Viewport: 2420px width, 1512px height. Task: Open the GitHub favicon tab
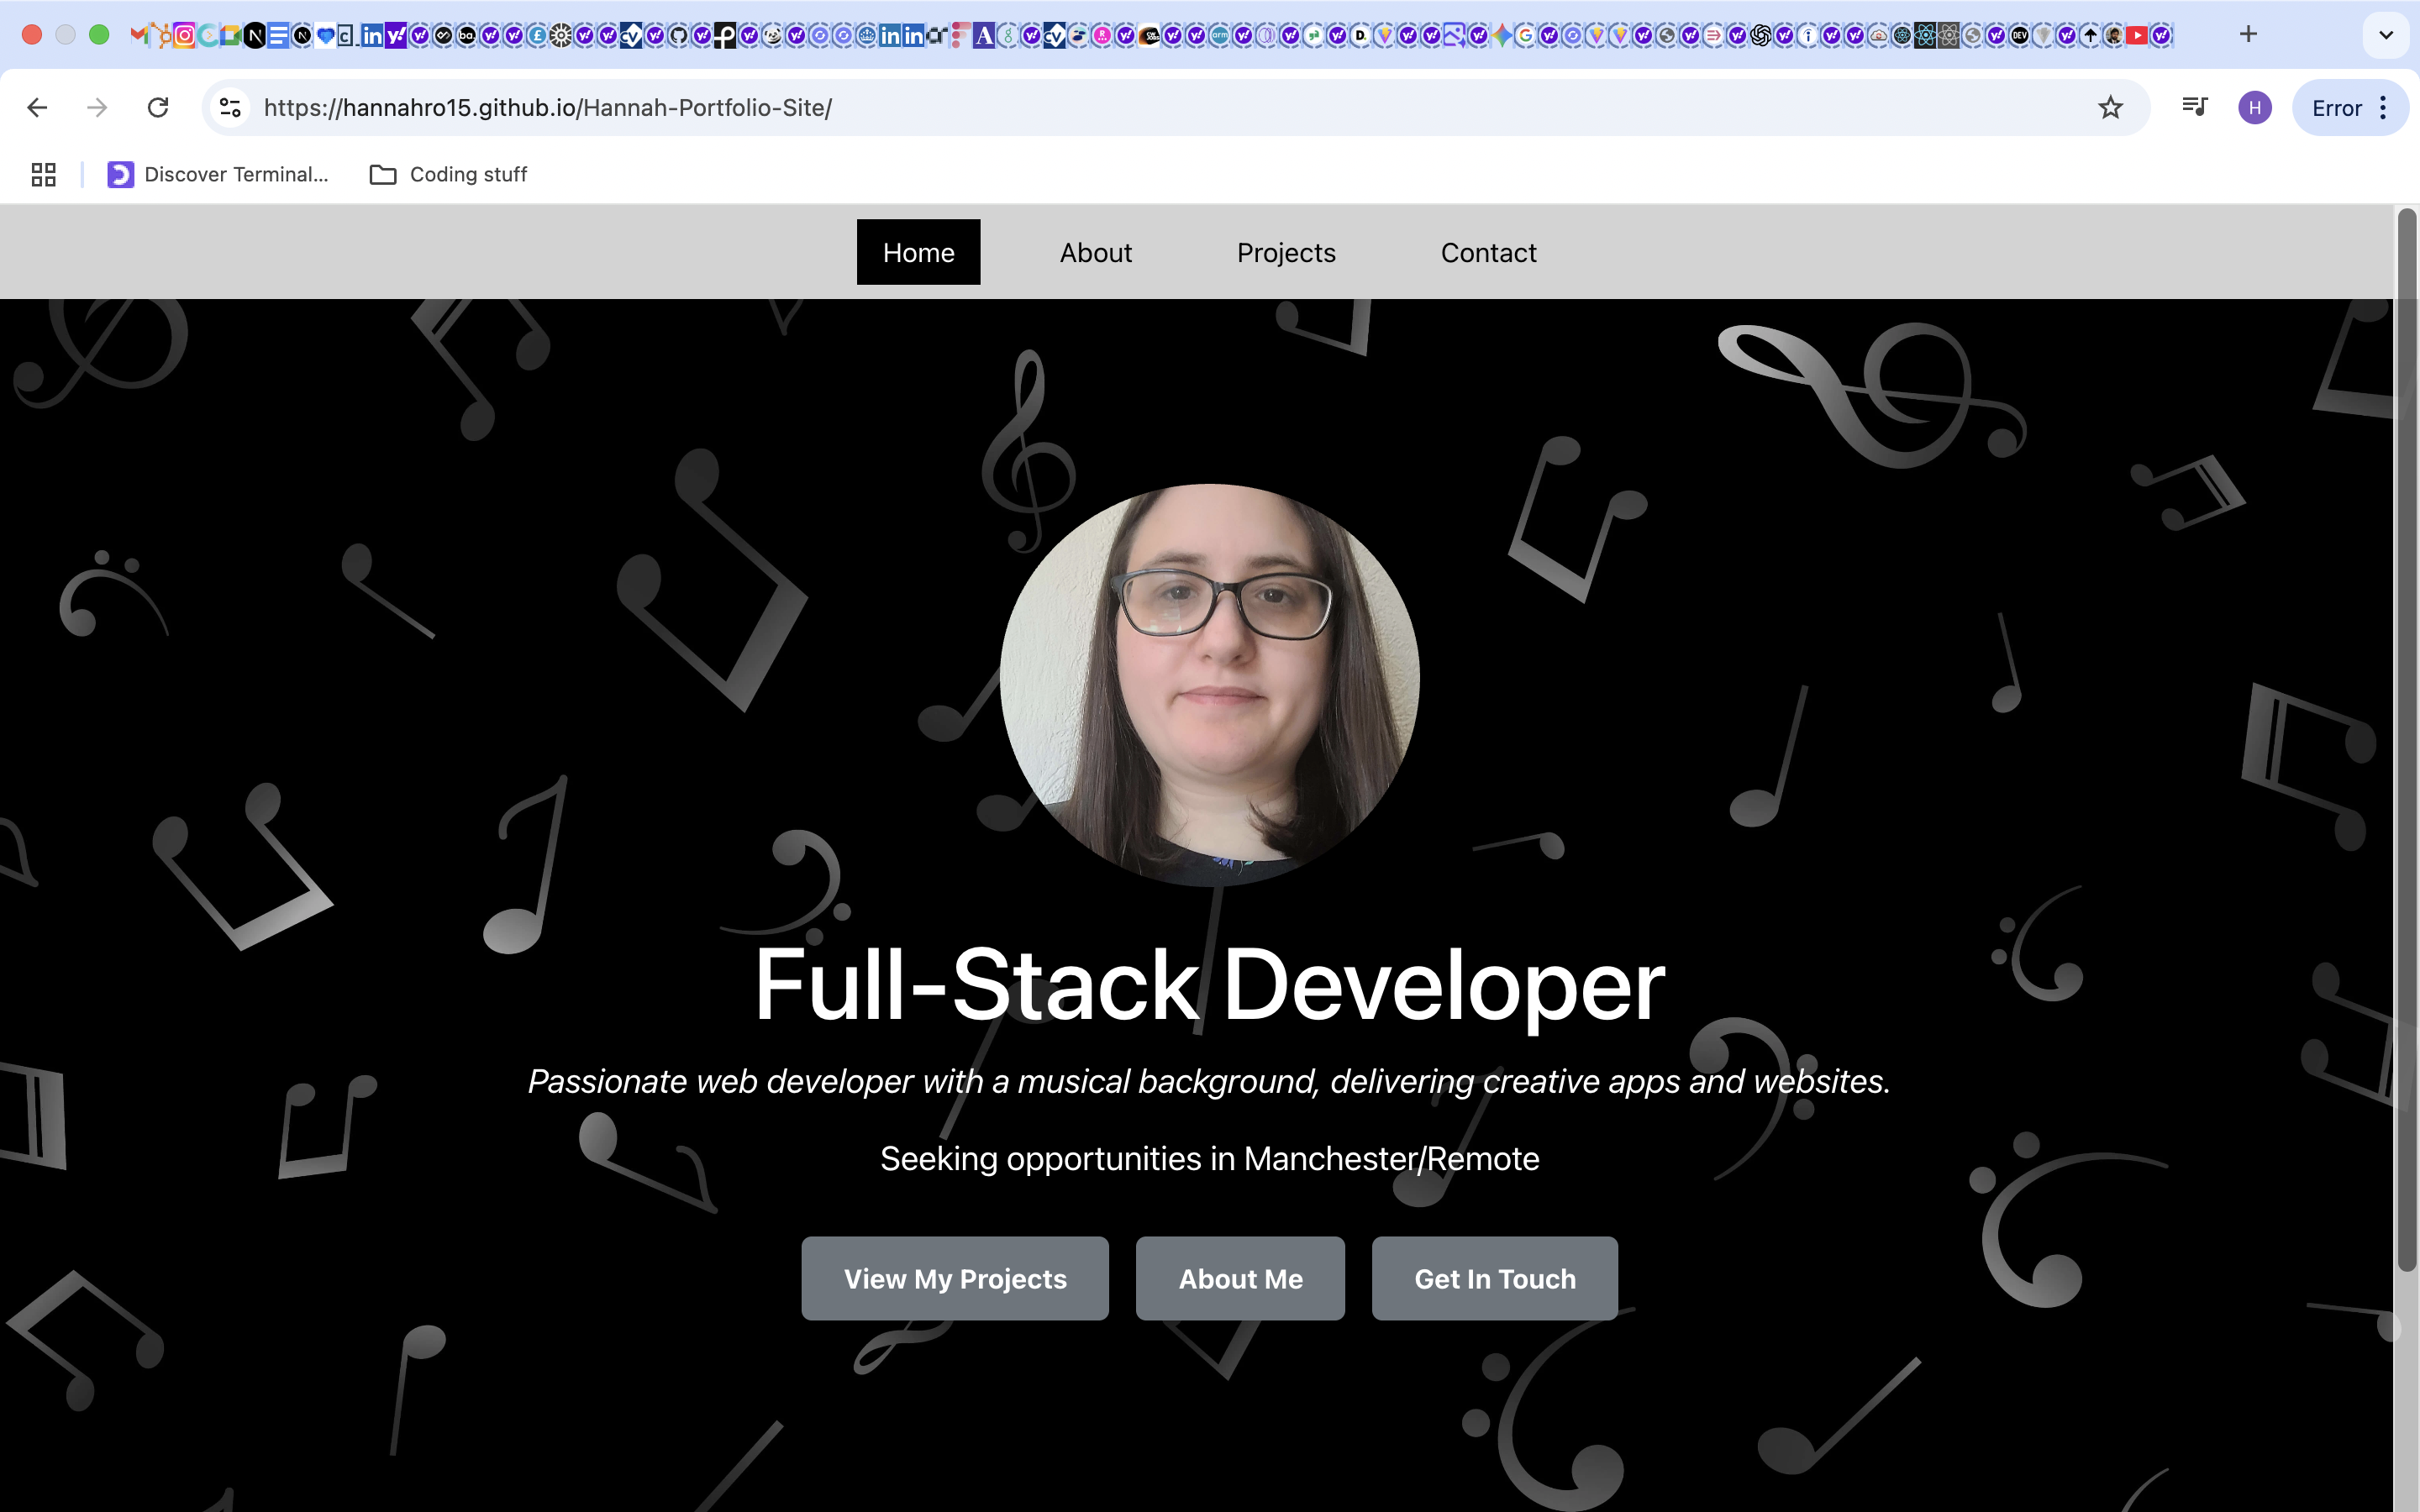[x=678, y=36]
